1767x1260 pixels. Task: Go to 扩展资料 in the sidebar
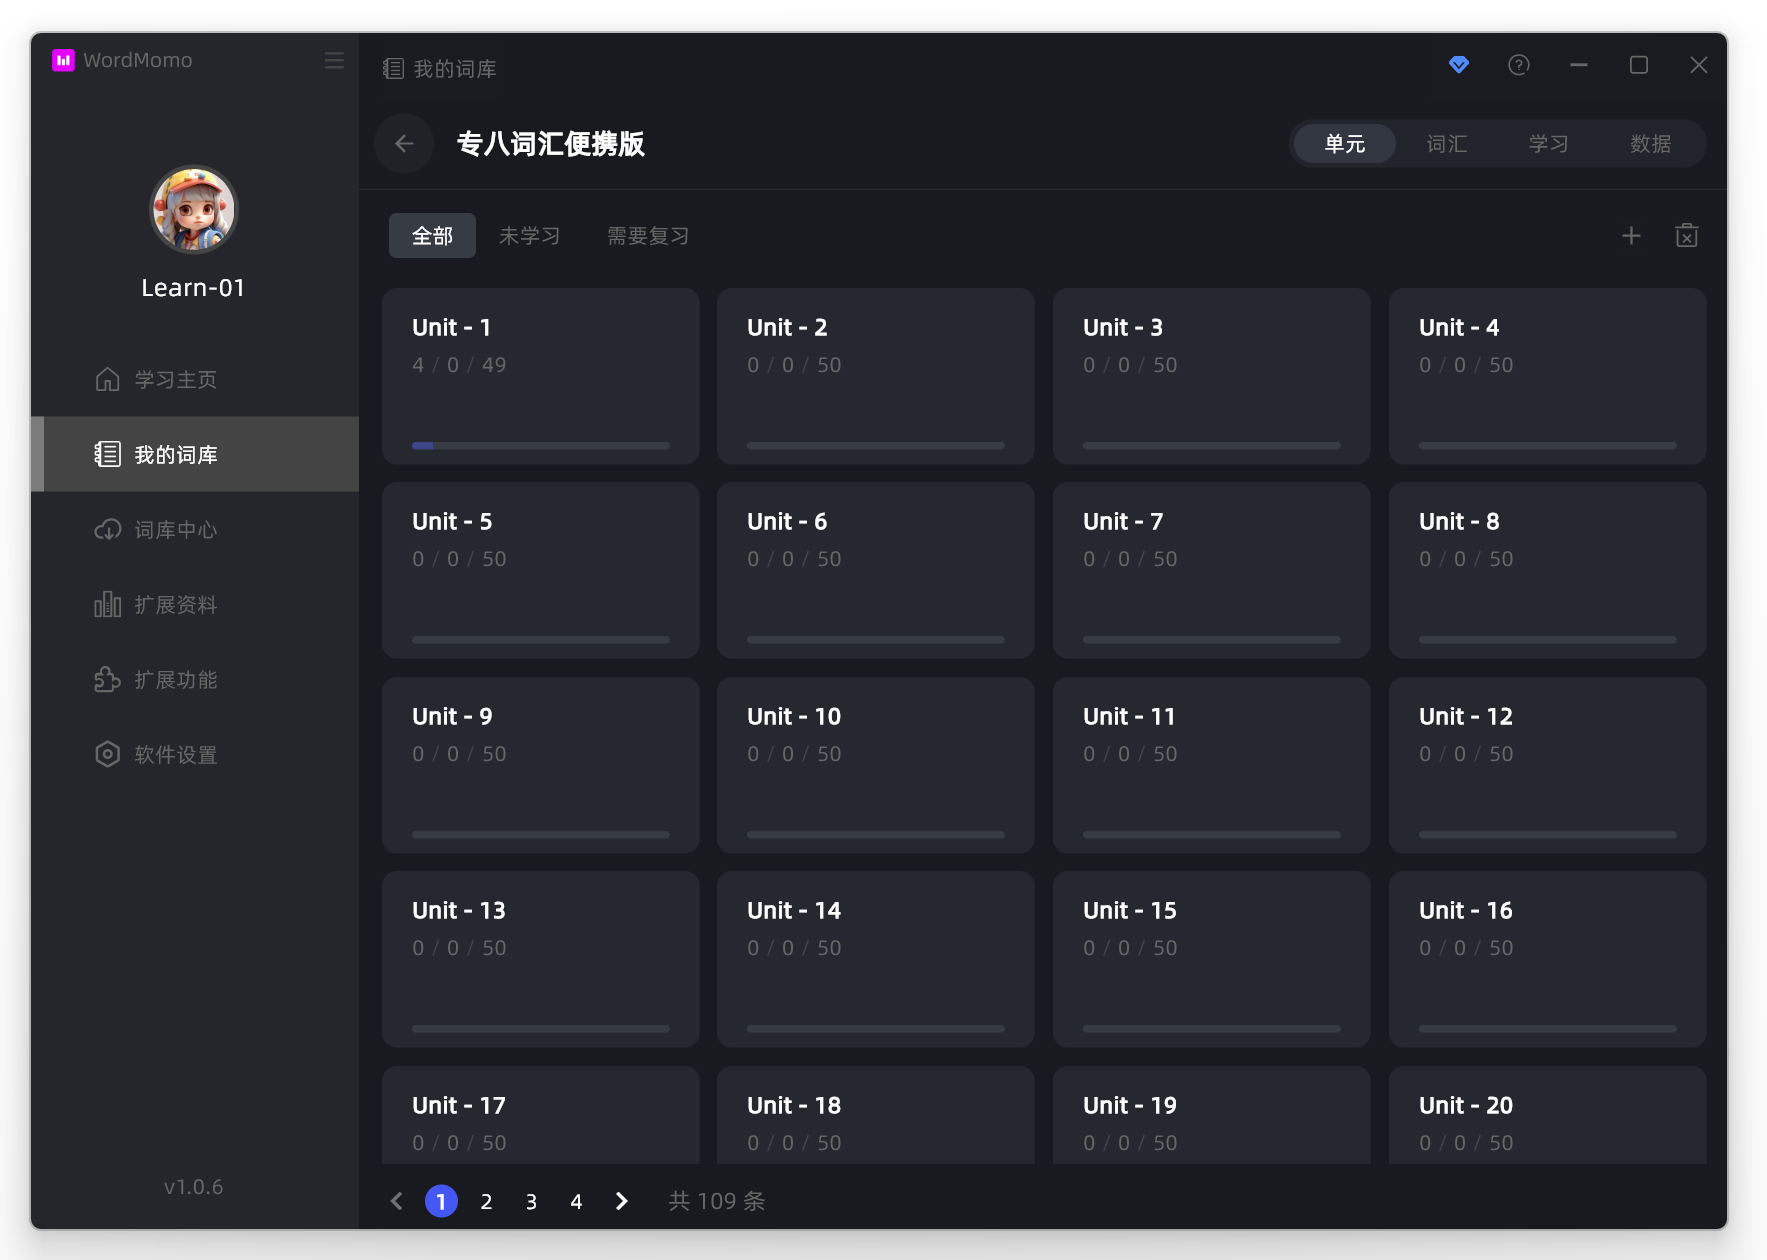[x=175, y=605]
